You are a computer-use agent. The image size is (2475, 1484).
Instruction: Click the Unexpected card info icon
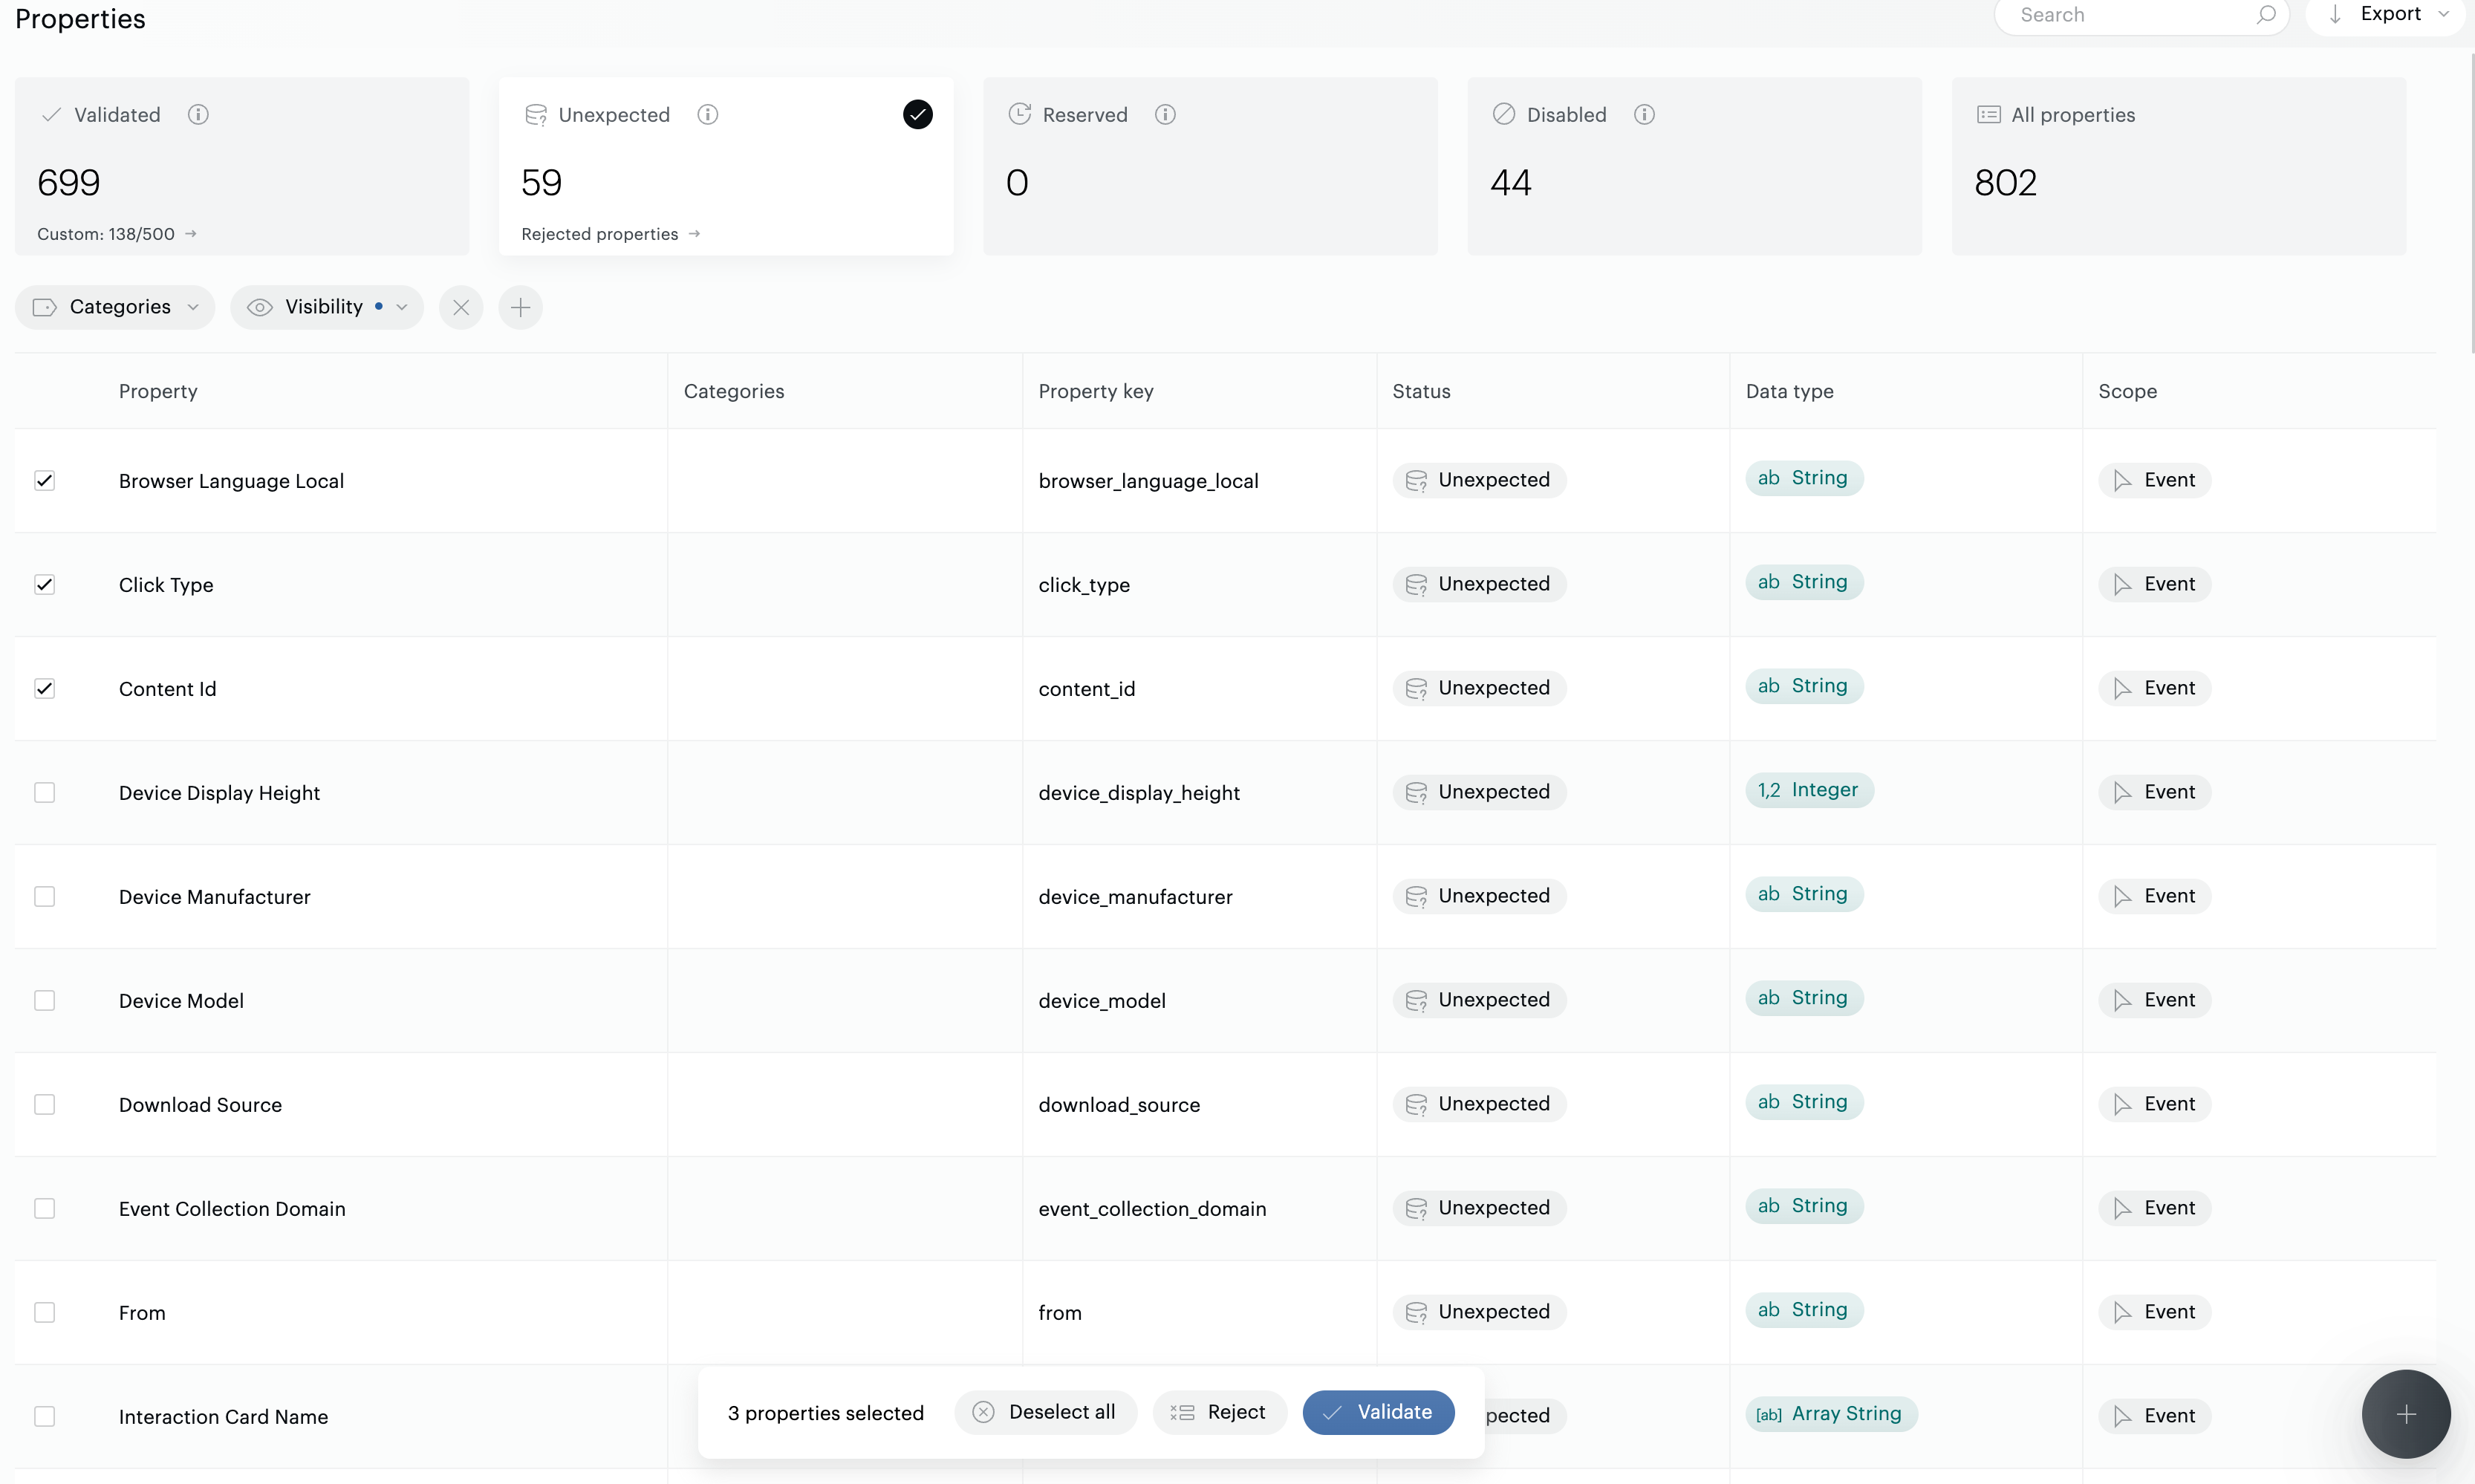pos(707,115)
